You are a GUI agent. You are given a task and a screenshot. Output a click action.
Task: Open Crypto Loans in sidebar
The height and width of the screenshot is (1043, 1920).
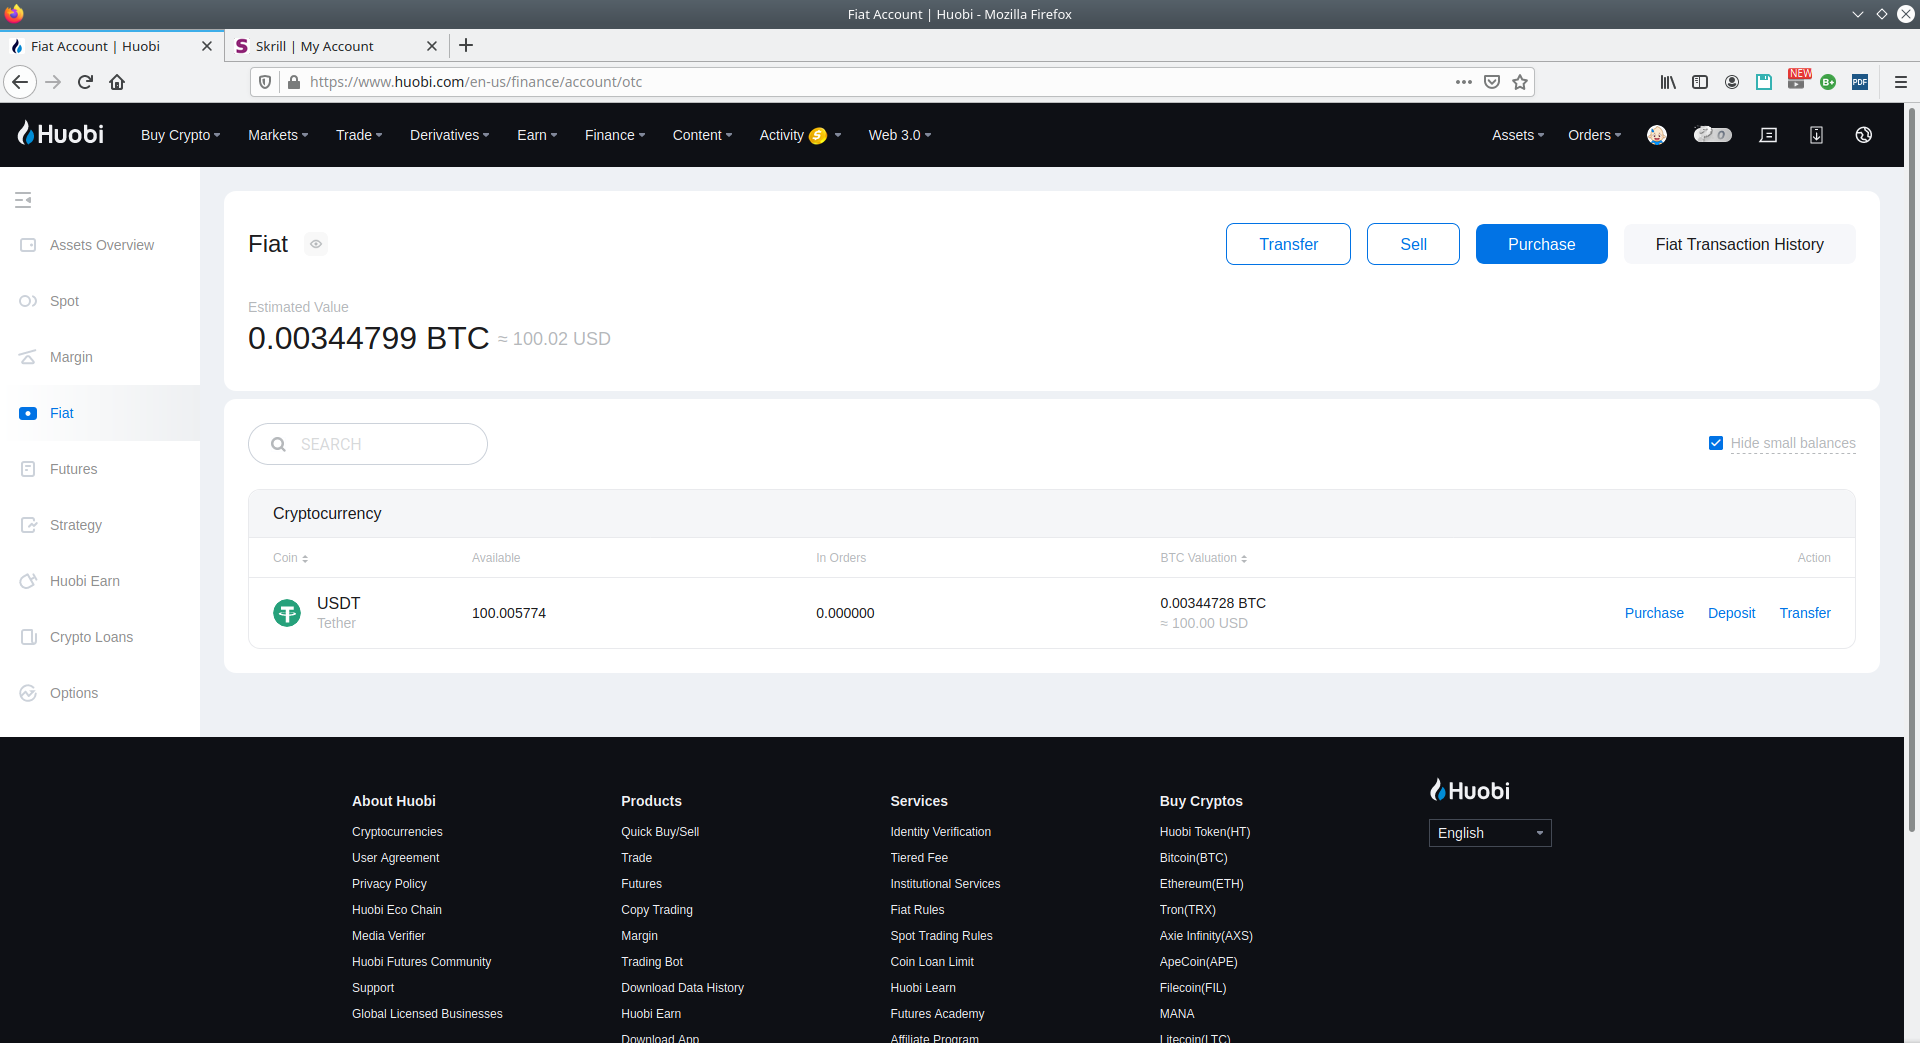100,637
